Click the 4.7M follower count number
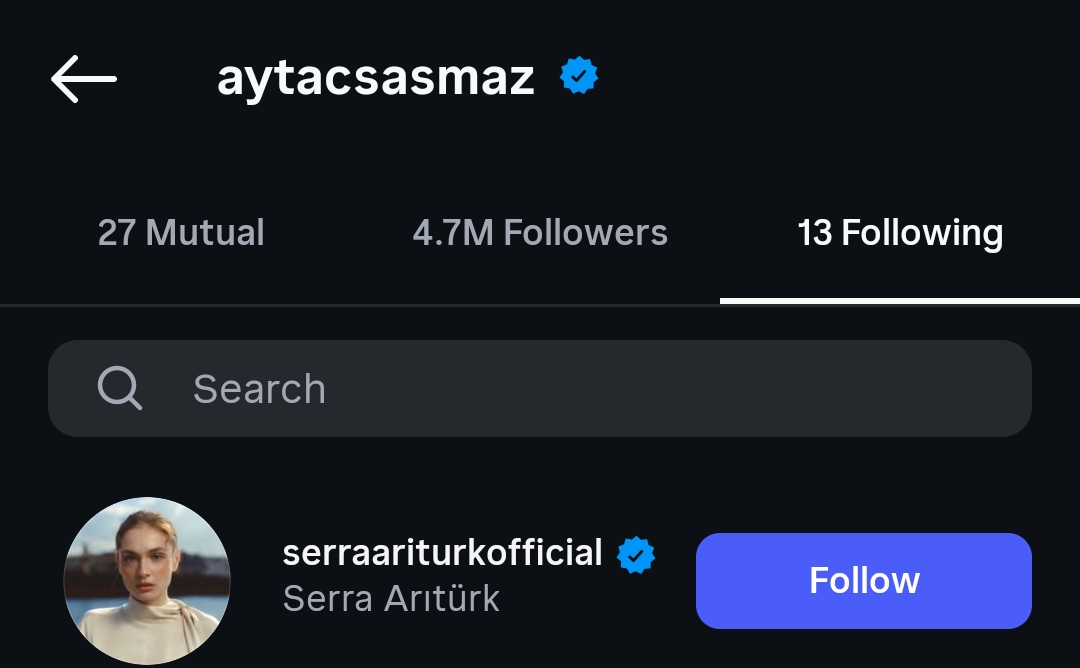Viewport: 1080px width, 668px height. [x=453, y=232]
